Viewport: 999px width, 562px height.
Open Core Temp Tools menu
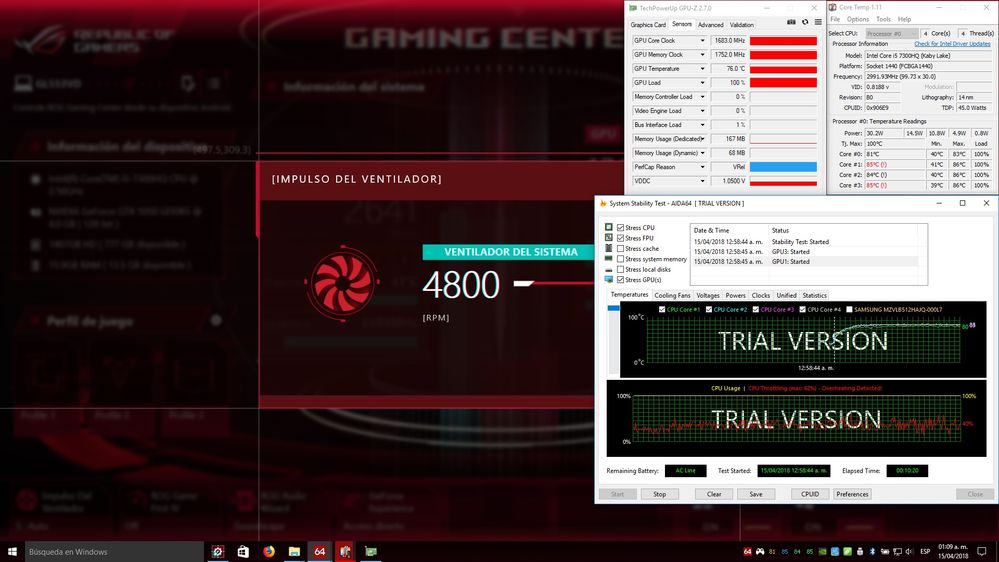coord(883,19)
